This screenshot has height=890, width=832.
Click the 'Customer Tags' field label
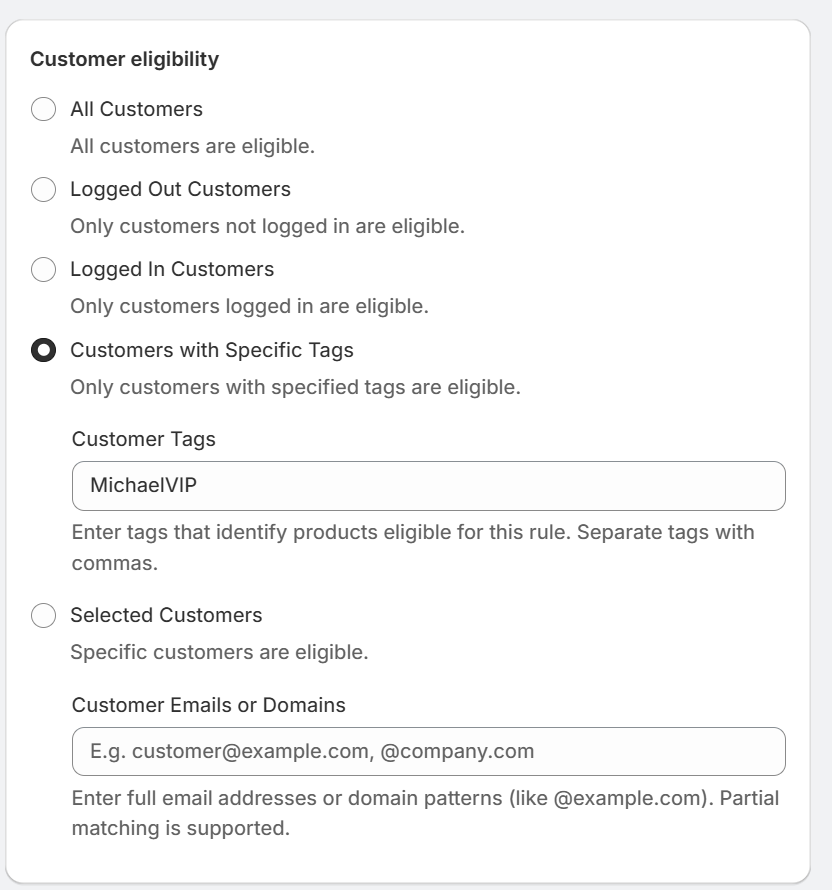pos(144,439)
